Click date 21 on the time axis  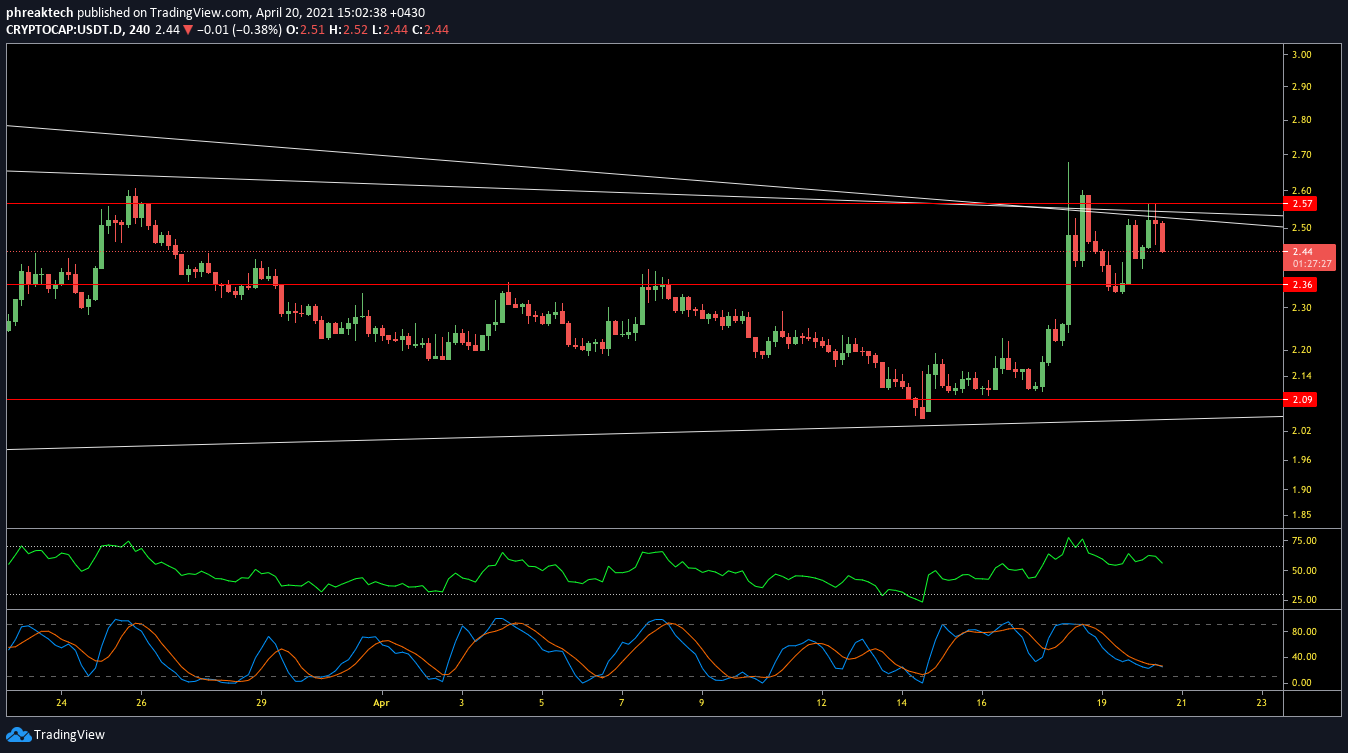(1182, 703)
